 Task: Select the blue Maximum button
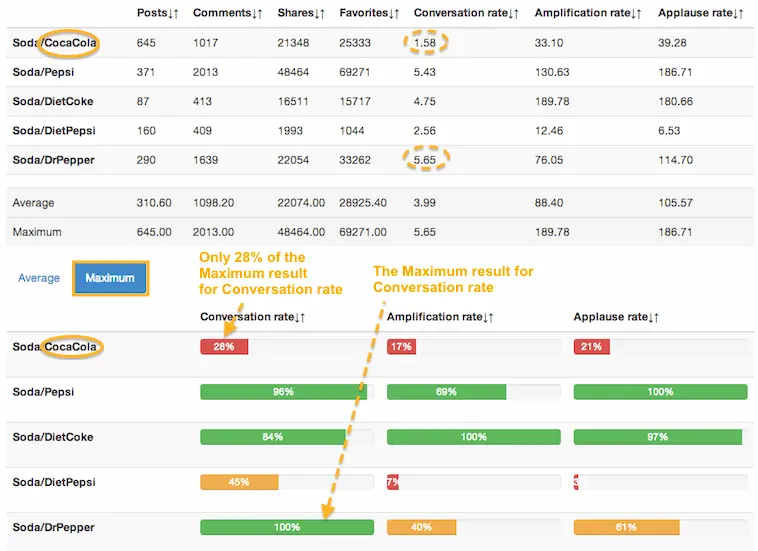pyautogui.click(x=110, y=278)
